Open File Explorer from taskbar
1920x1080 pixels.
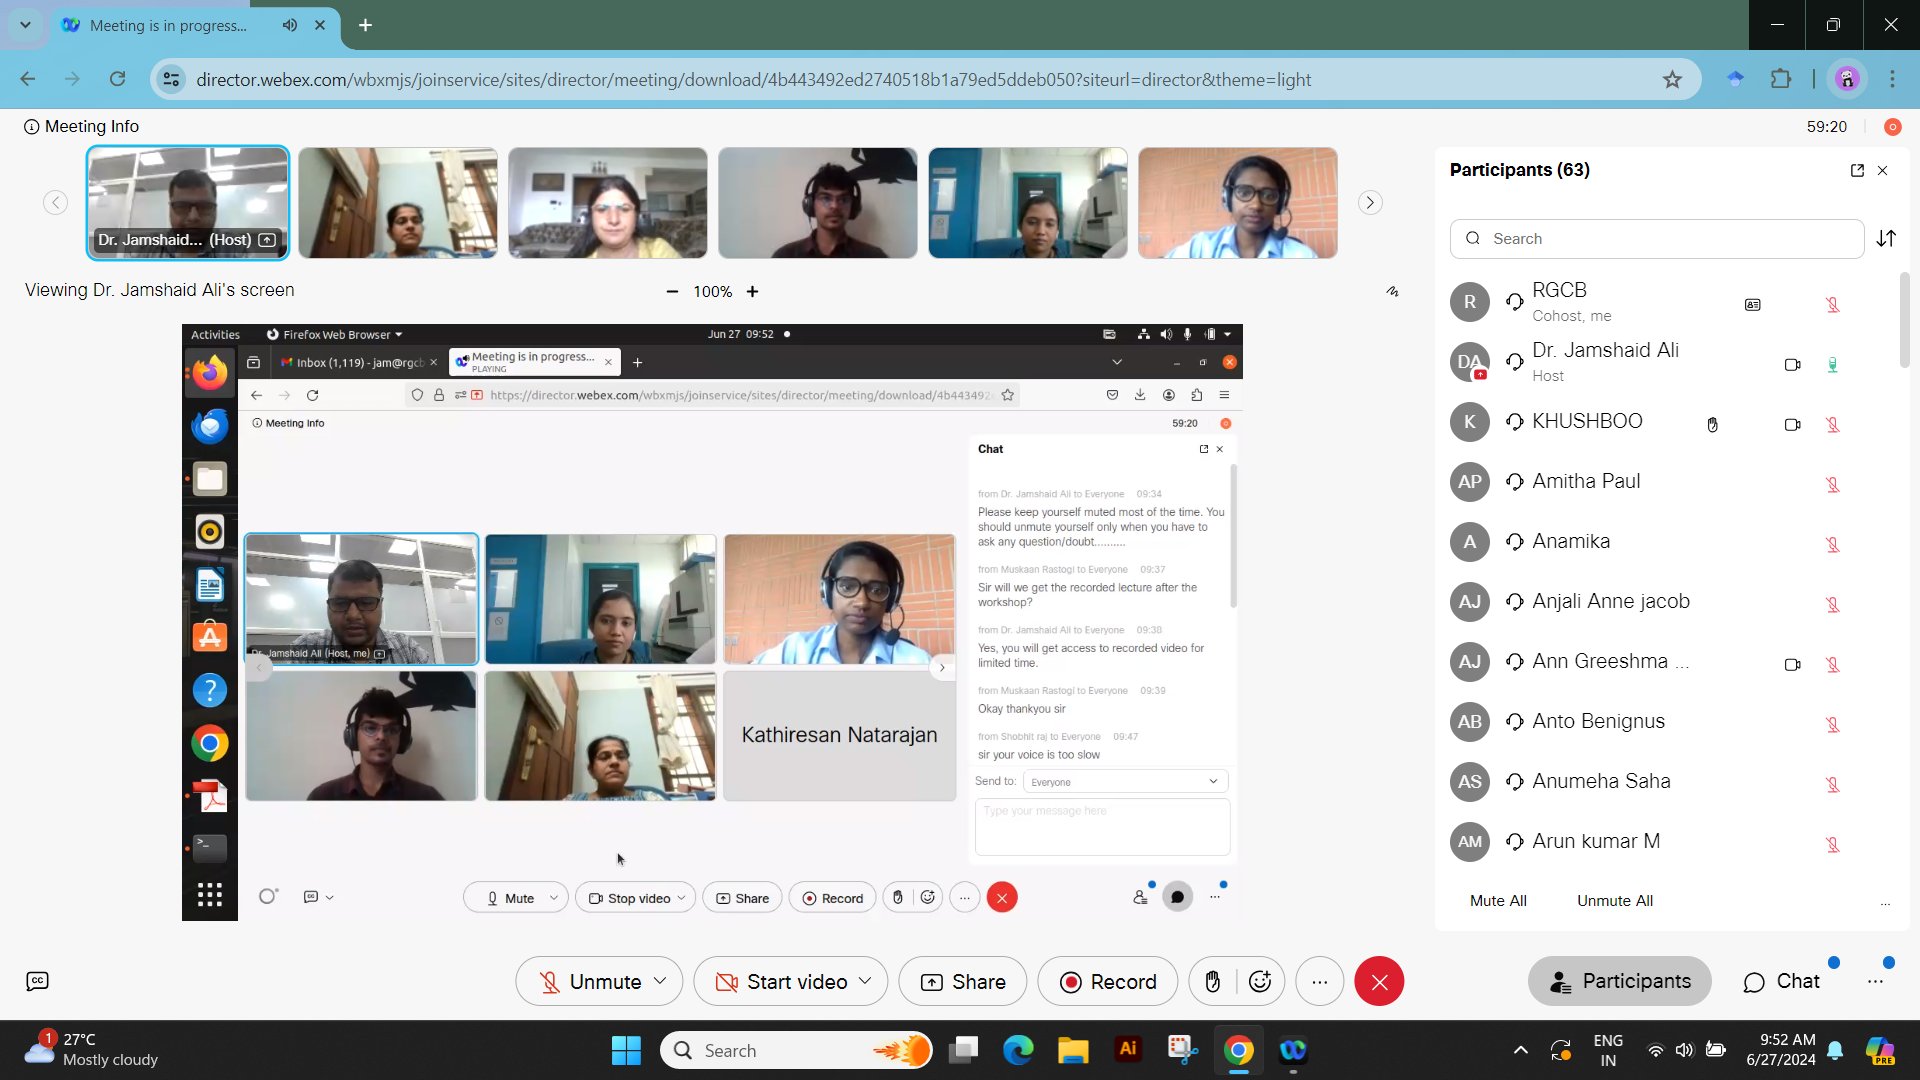coord(1073,1050)
